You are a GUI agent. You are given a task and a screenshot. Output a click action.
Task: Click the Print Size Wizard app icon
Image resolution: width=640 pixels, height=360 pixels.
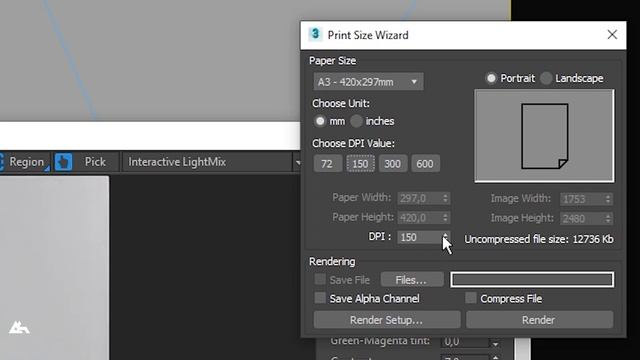(315, 34)
